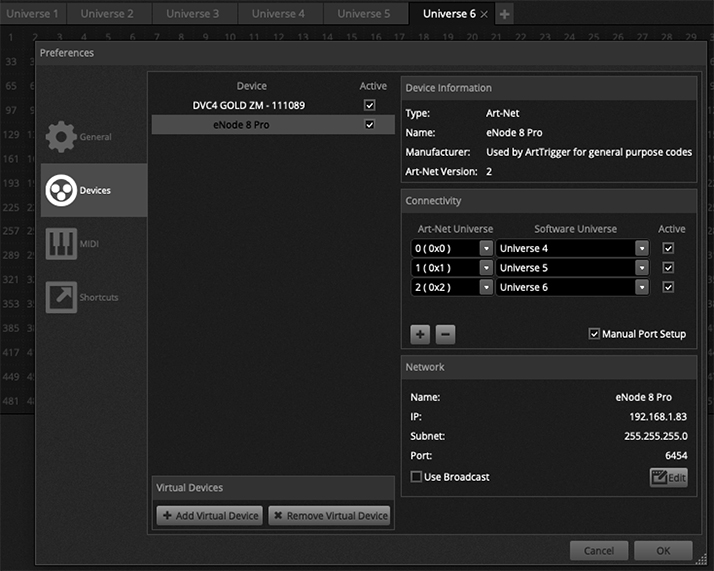Open the MIDI keyboard icon section
This screenshot has height=571, width=714.
pos(61,244)
